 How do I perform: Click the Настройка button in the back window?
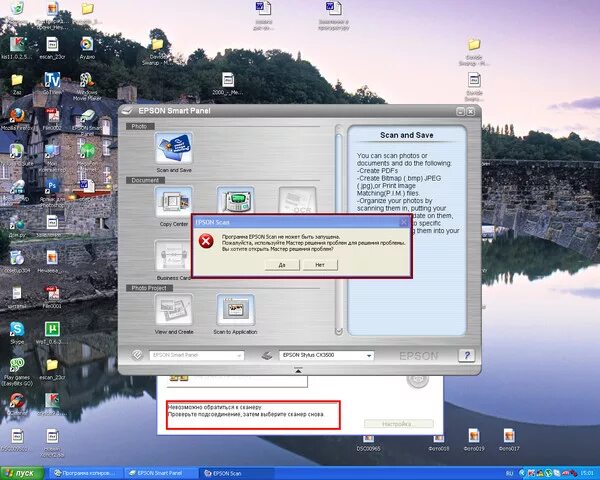point(398,424)
